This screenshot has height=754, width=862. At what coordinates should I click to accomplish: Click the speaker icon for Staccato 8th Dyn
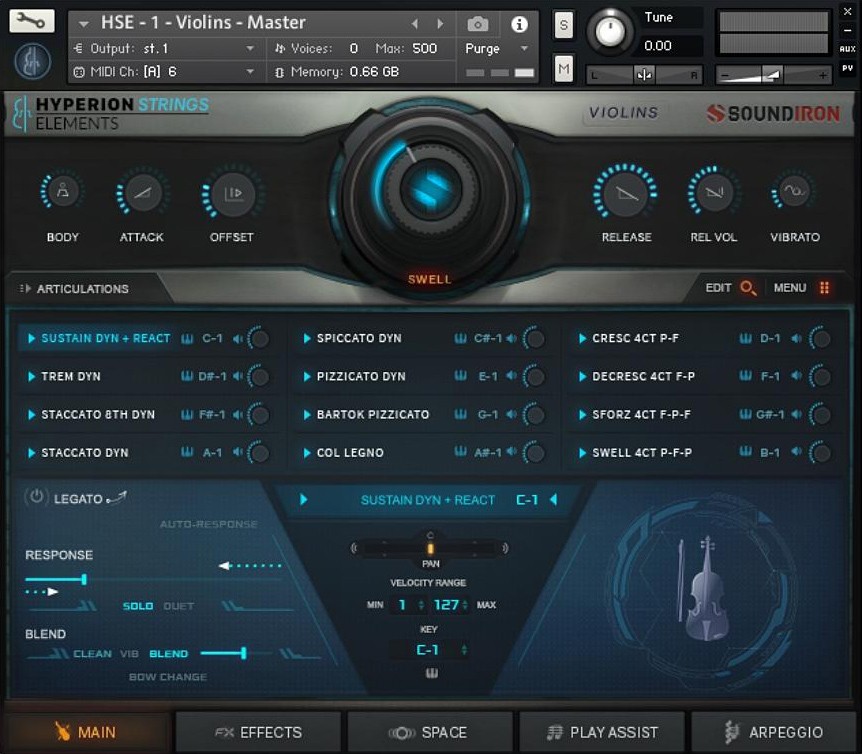pyautogui.click(x=237, y=414)
